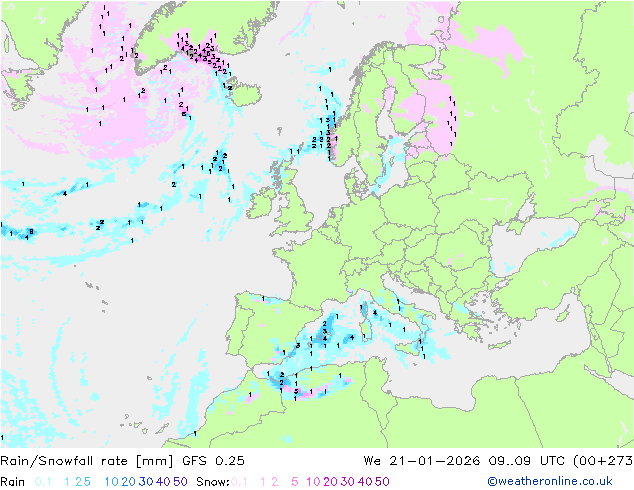Pick the Snow legend value 50
Screen dimensions: 634x490
pyautogui.click(x=382, y=482)
